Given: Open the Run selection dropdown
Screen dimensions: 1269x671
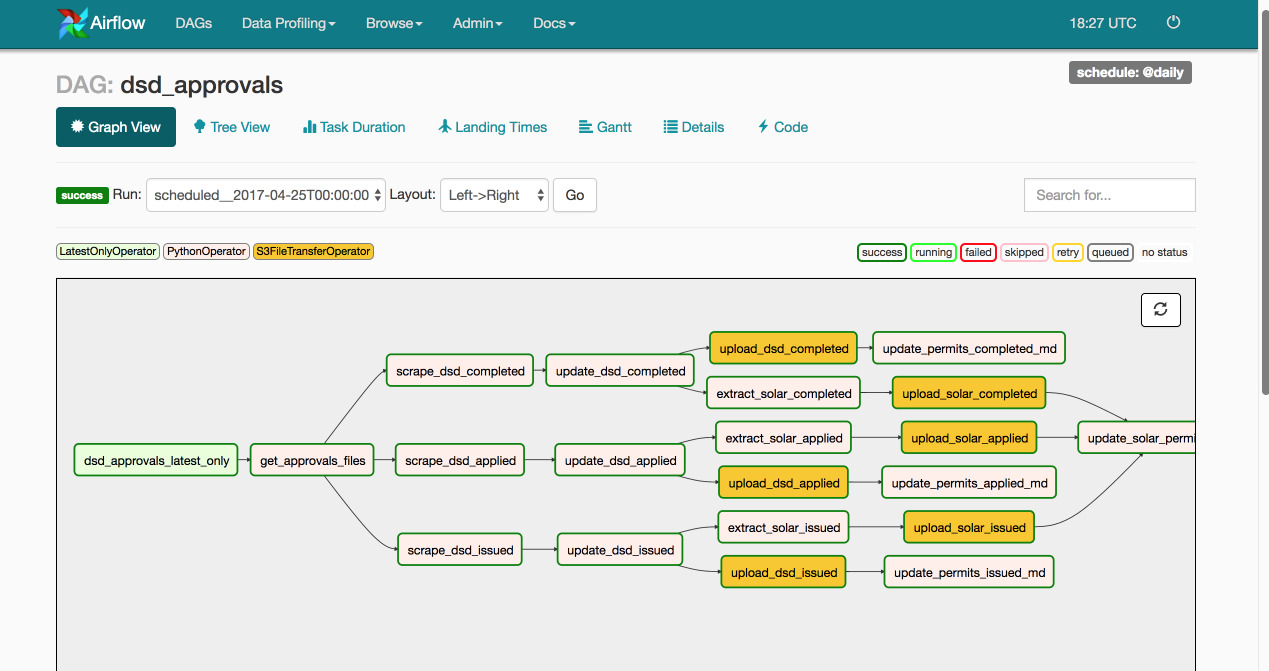Looking at the screenshot, I should coord(266,195).
